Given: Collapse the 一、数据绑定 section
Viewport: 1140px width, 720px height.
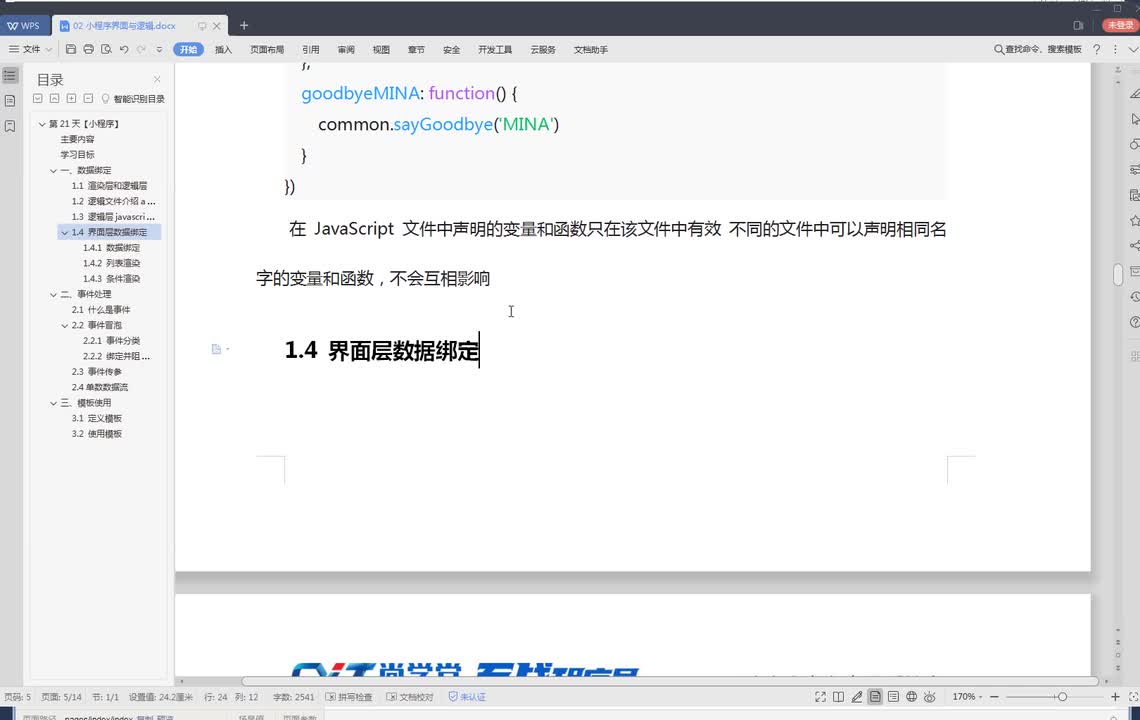Looking at the screenshot, I should click(x=53, y=170).
